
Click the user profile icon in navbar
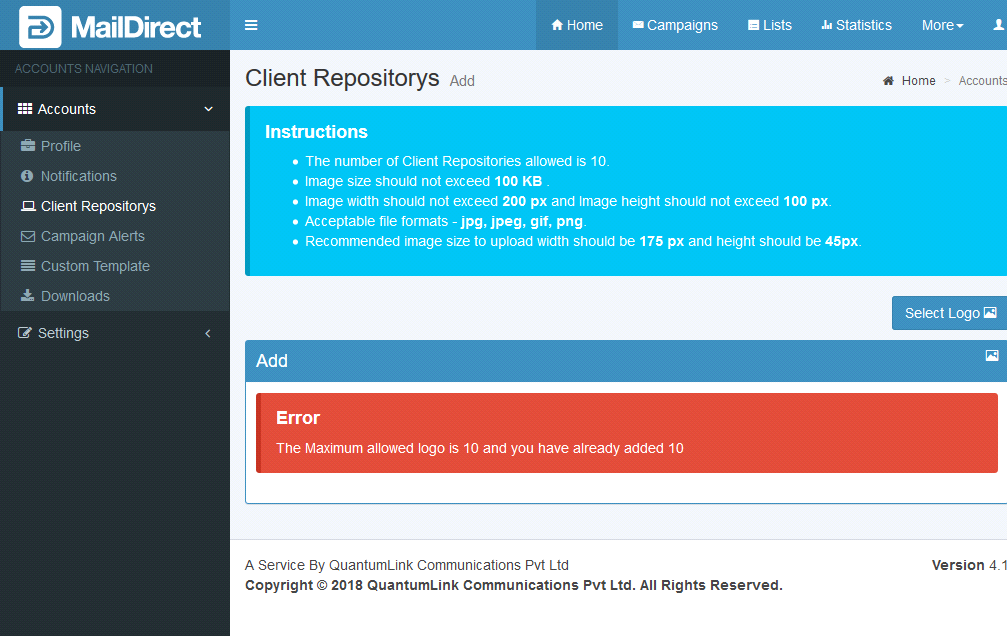tap(997, 25)
